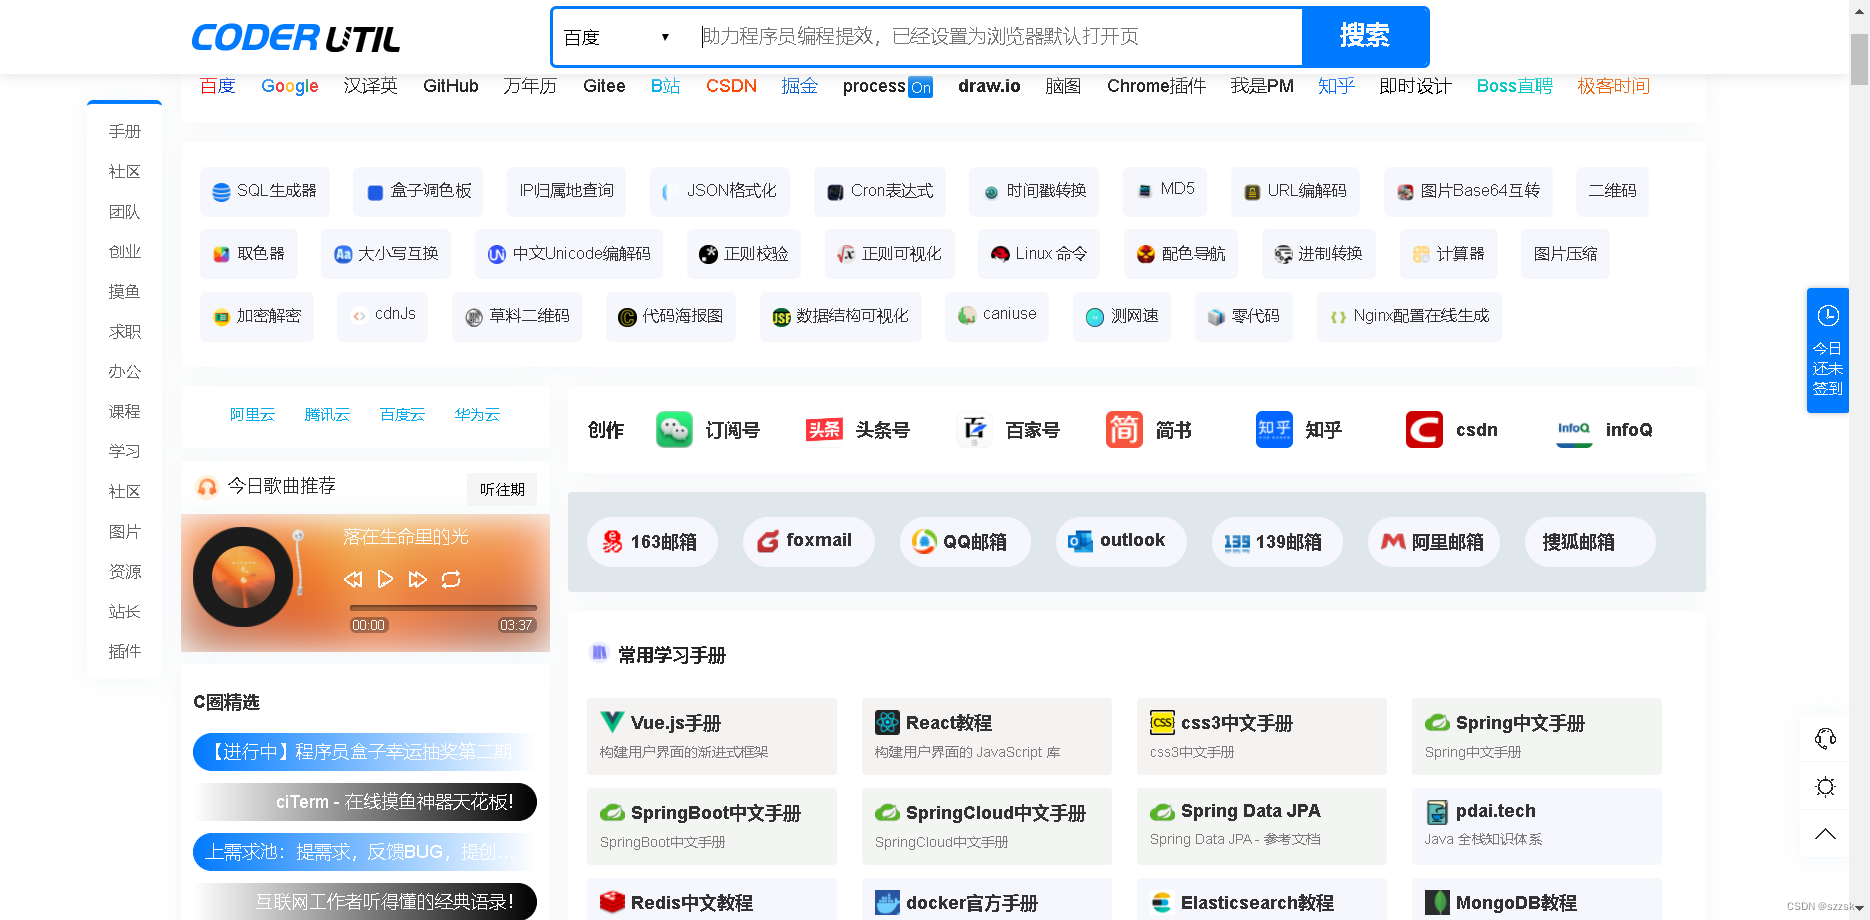The height and width of the screenshot is (920, 1870).
Task: Open the GitHub quick link
Action: [451, 86]
